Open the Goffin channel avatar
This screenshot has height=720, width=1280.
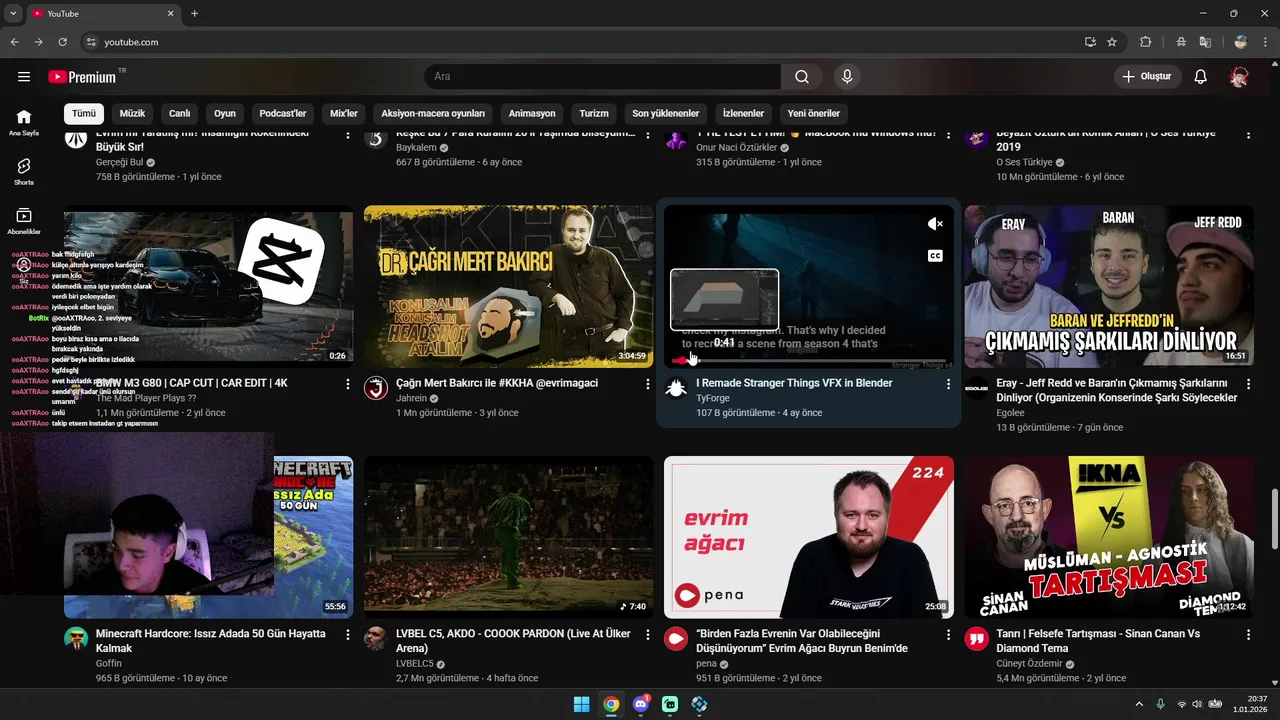pyautogui.click(x=76, y=639)
